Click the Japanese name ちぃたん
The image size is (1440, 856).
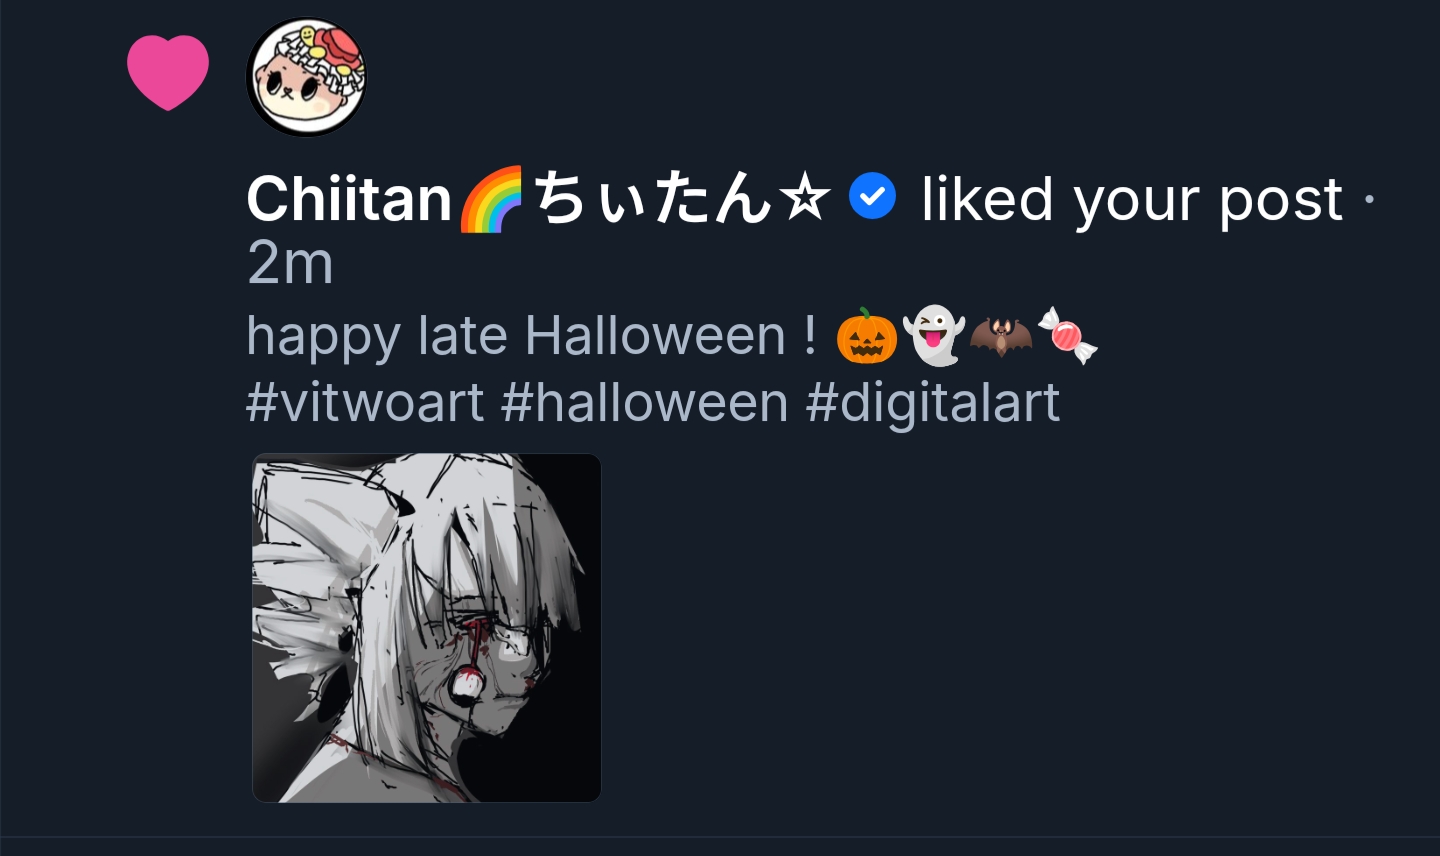click(652, 198)
